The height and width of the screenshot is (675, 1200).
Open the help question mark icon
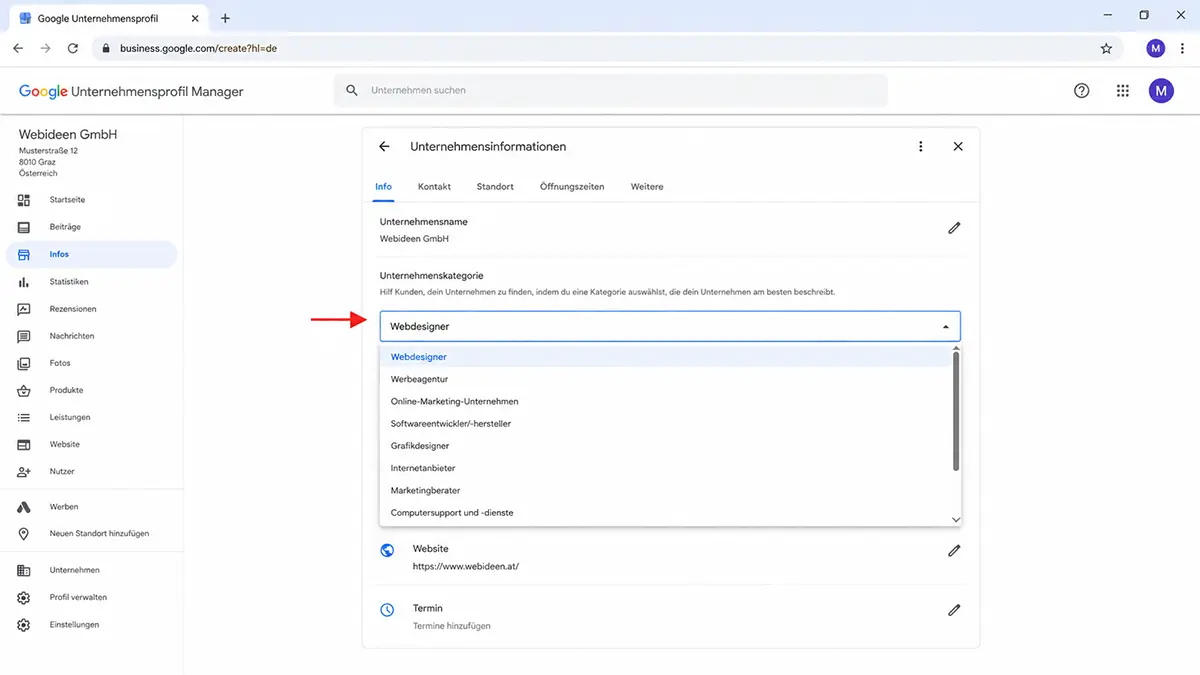[1081, 90]
